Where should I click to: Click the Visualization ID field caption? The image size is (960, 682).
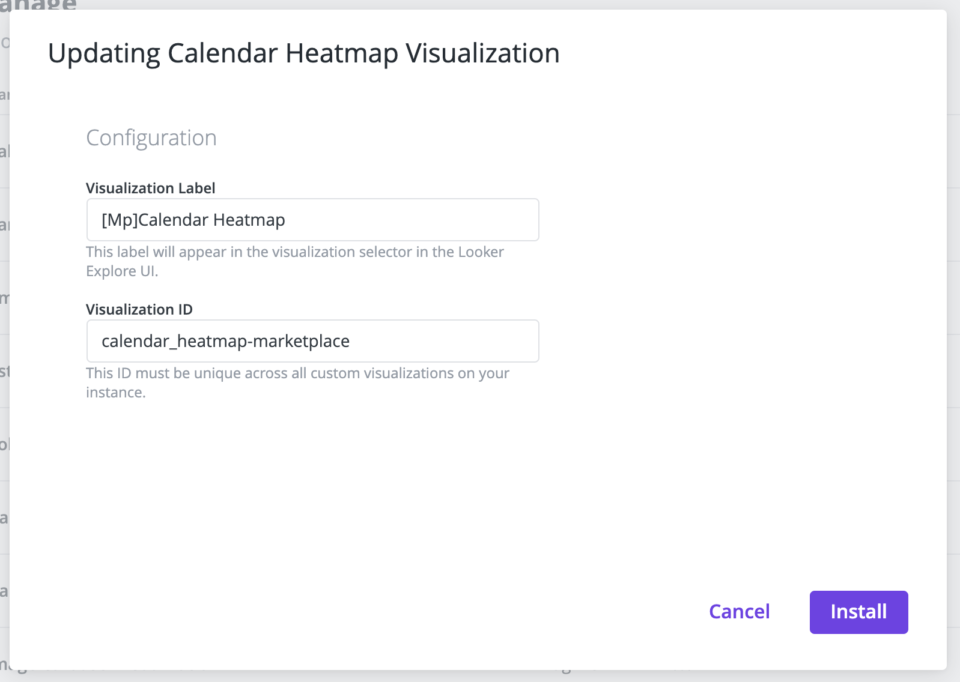[x=139, y=309]
